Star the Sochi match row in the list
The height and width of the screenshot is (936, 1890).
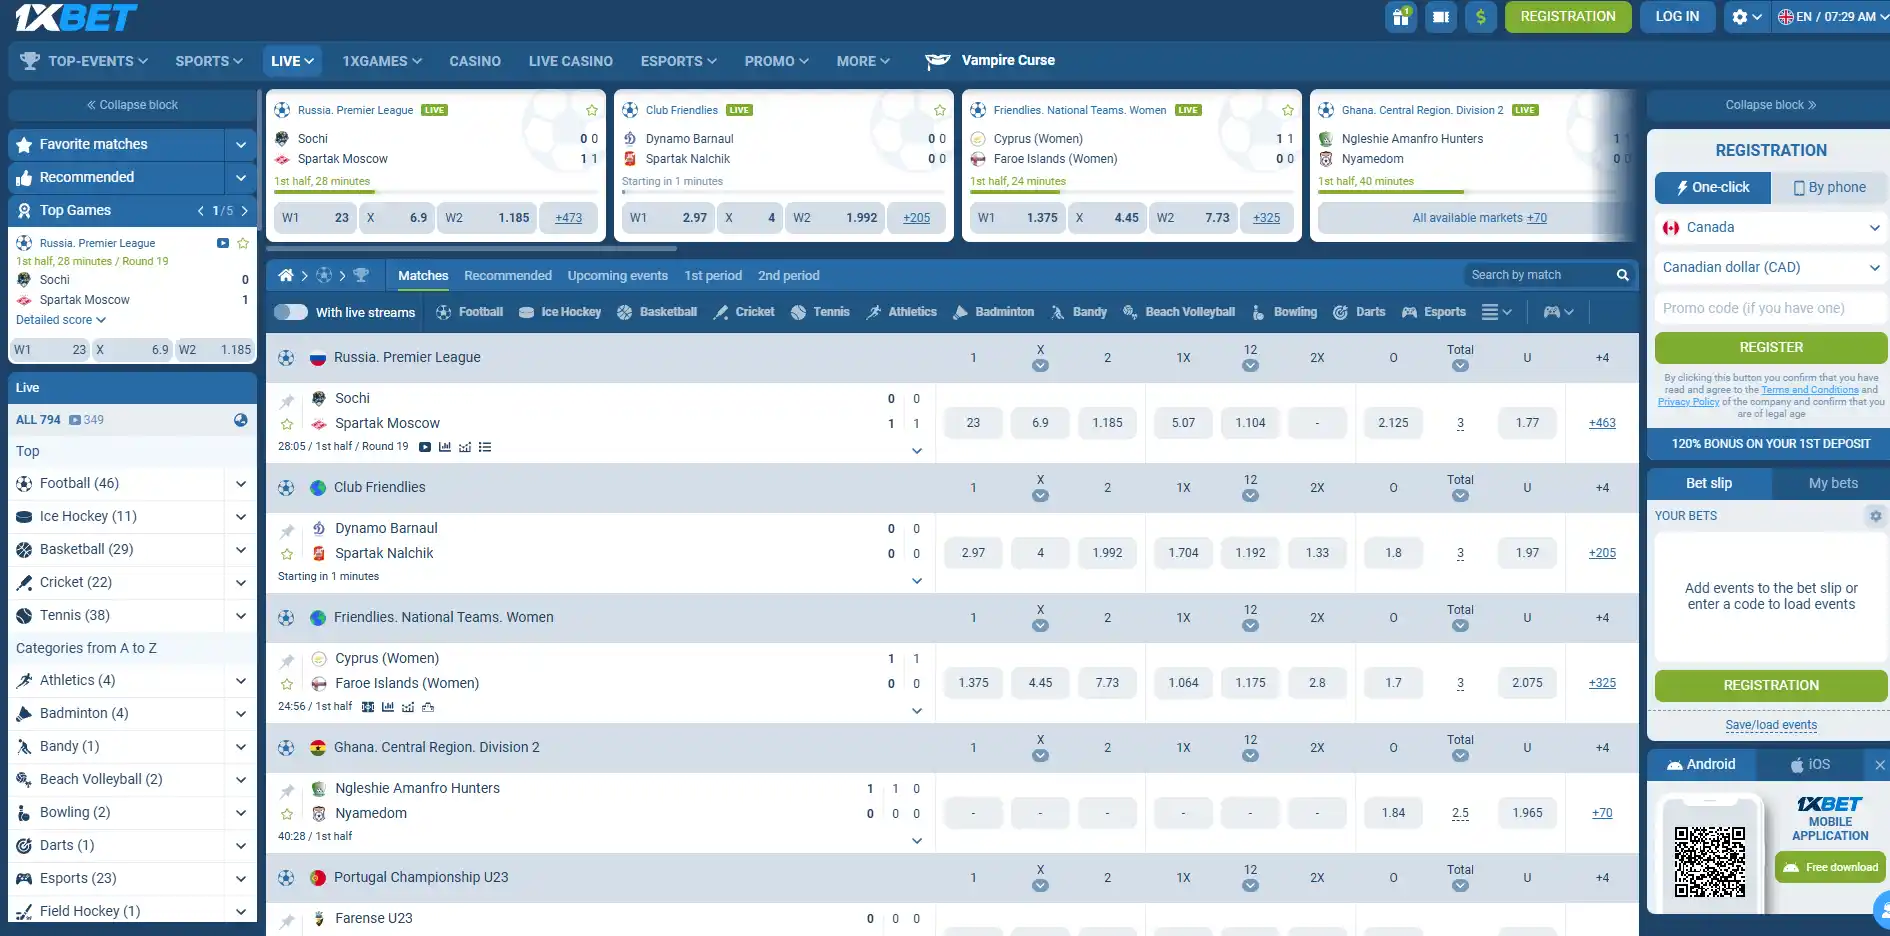coord(287,424)
